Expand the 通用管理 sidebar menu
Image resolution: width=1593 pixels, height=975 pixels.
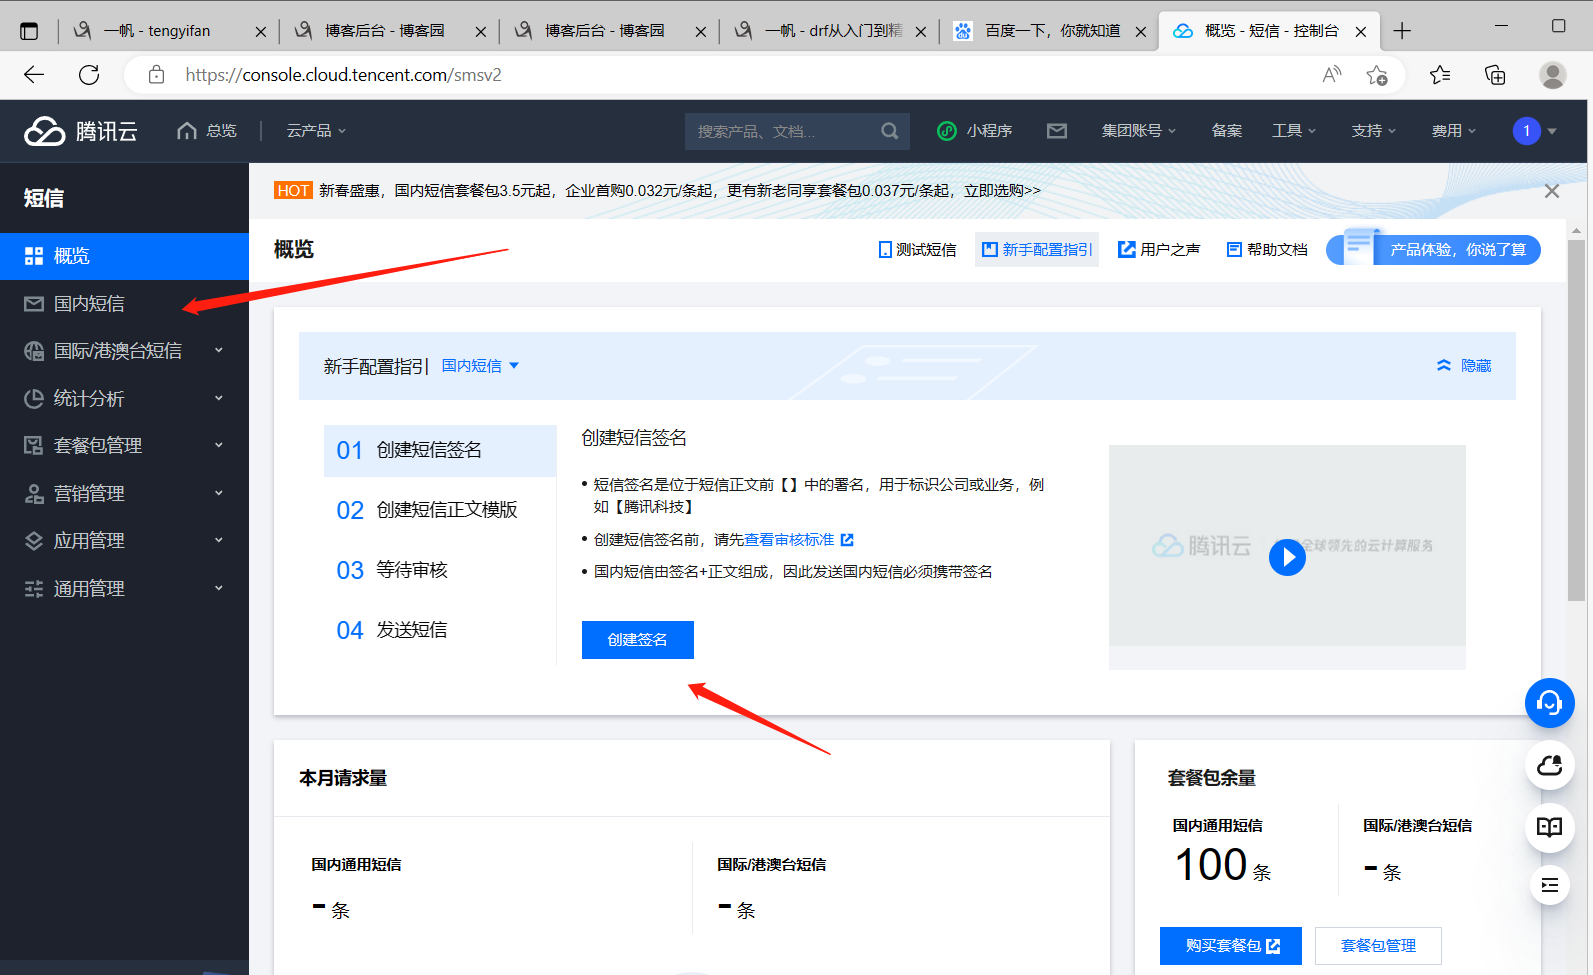pos(124,588)
